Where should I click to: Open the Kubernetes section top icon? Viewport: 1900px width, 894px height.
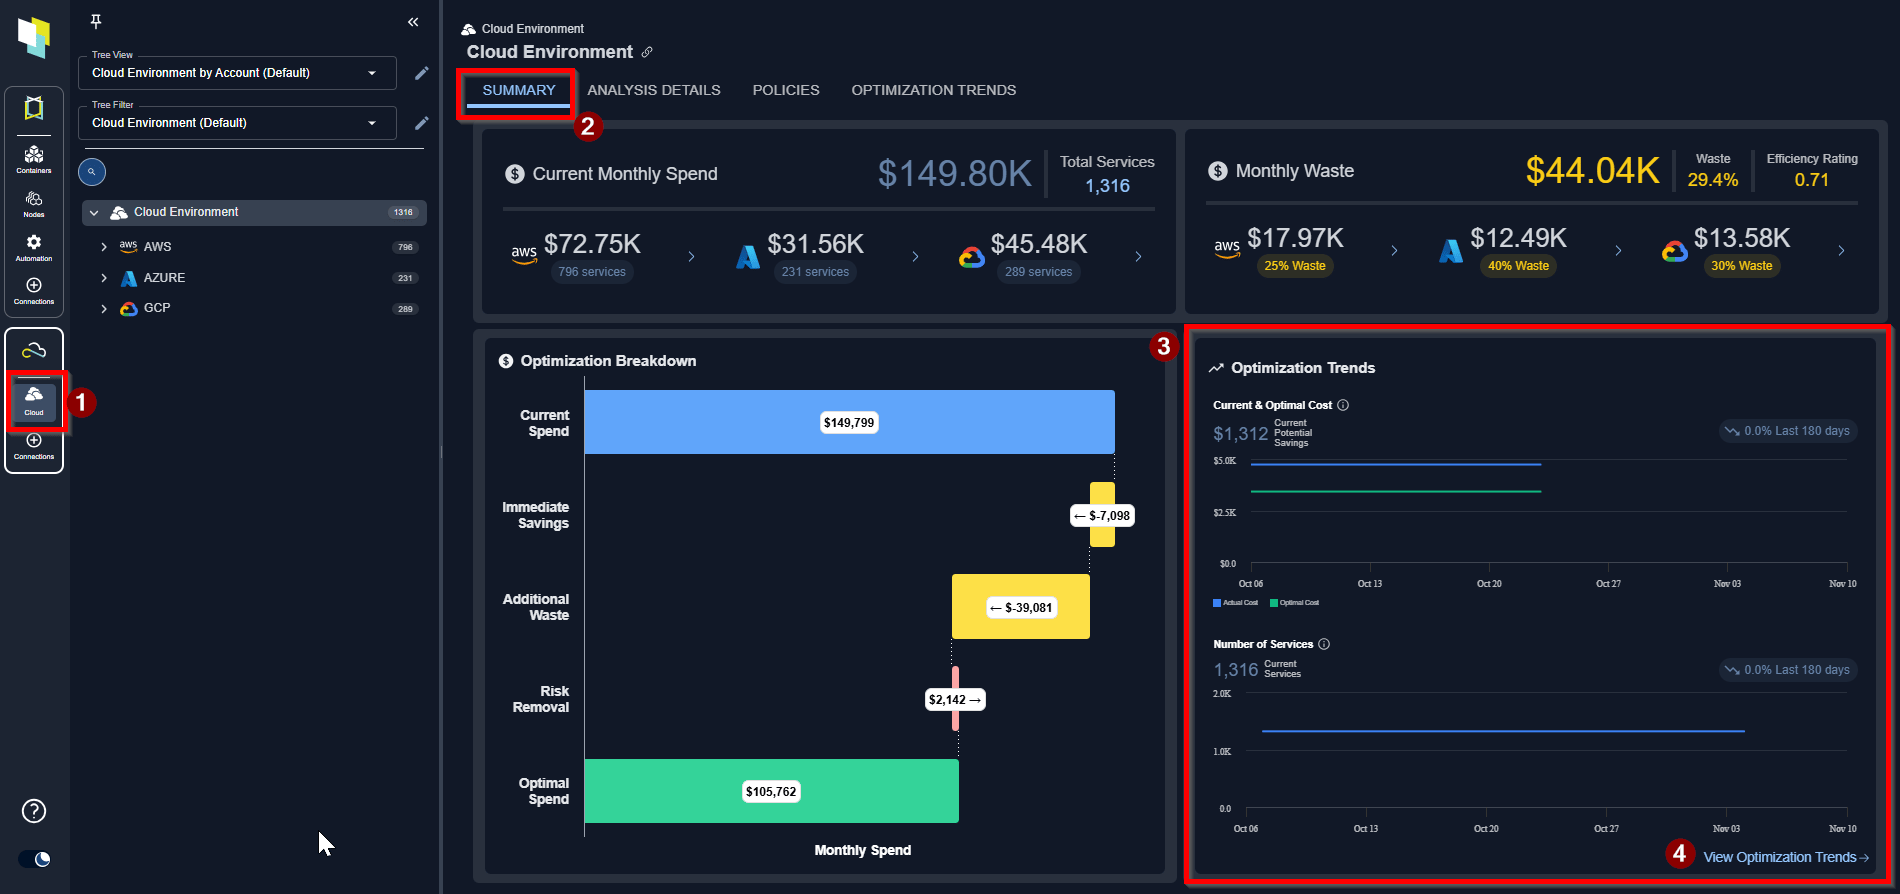click(x=34, y=108)
